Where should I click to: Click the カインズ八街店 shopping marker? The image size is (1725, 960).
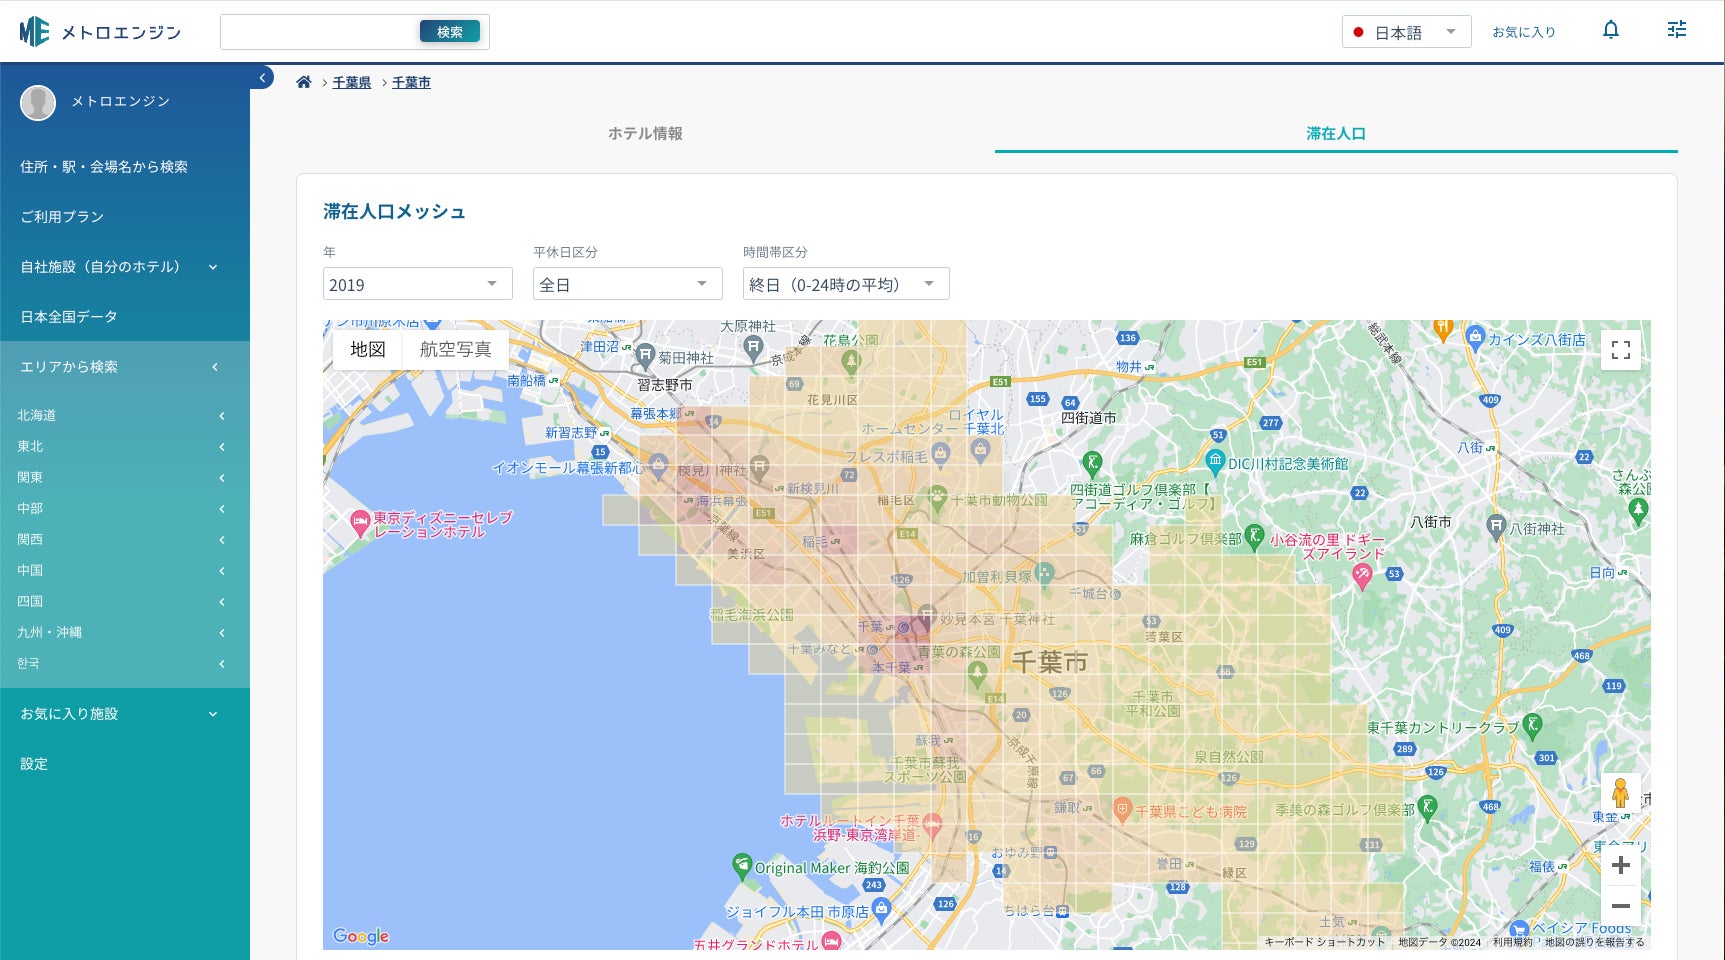[x=1475, y=338]
